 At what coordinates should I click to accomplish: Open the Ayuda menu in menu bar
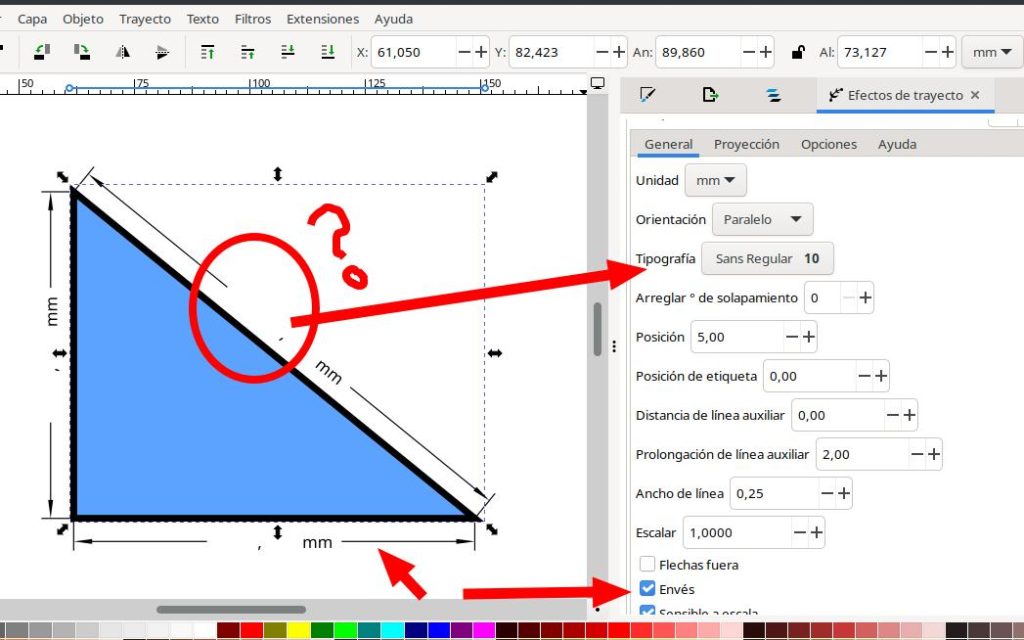click(x=393, y=19)
